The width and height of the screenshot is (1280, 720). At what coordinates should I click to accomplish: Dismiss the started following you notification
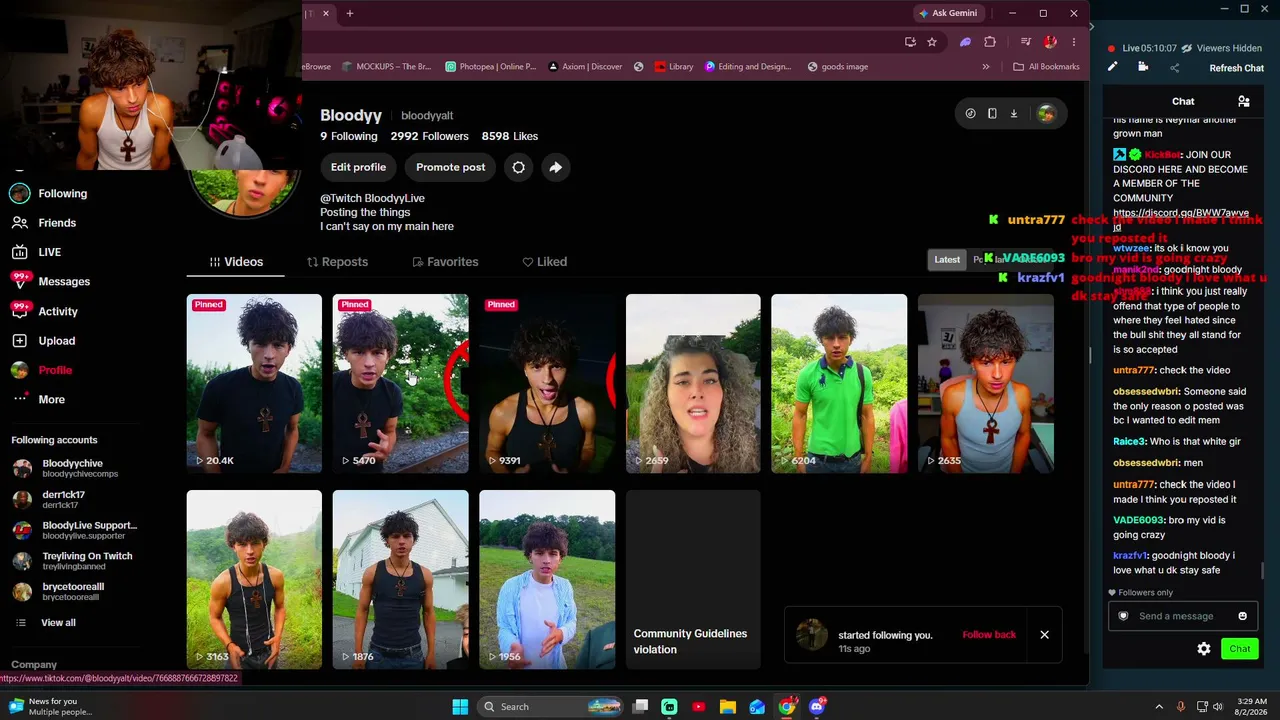pos(1044,635)
